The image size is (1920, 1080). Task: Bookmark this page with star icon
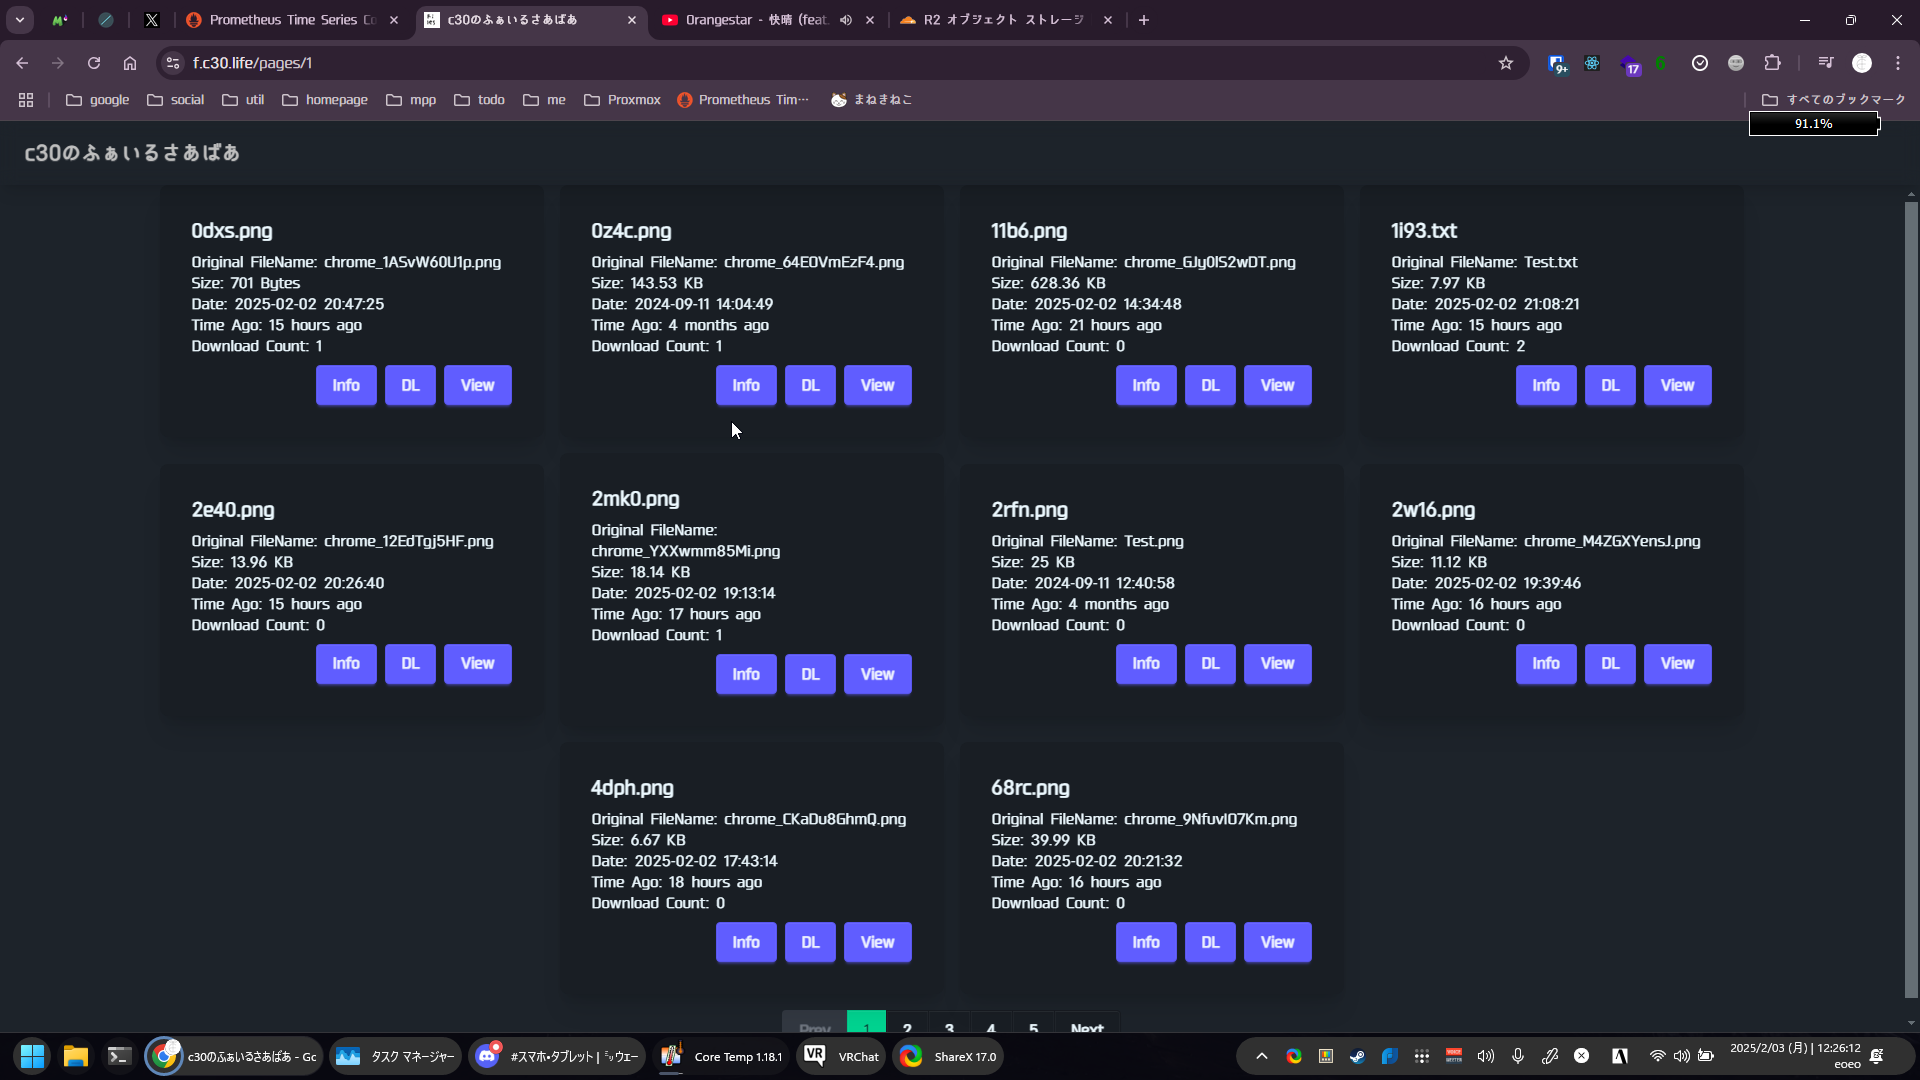1506,63
